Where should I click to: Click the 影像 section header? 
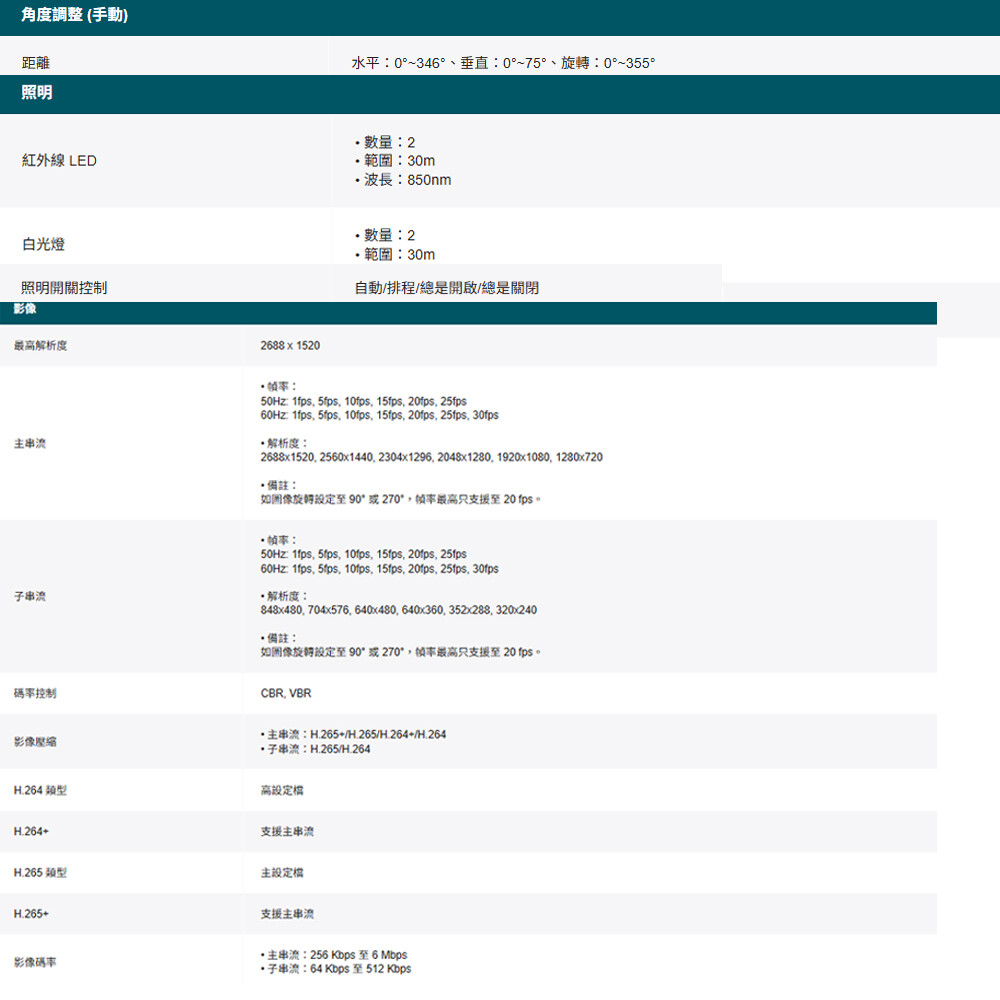(24, 310)
